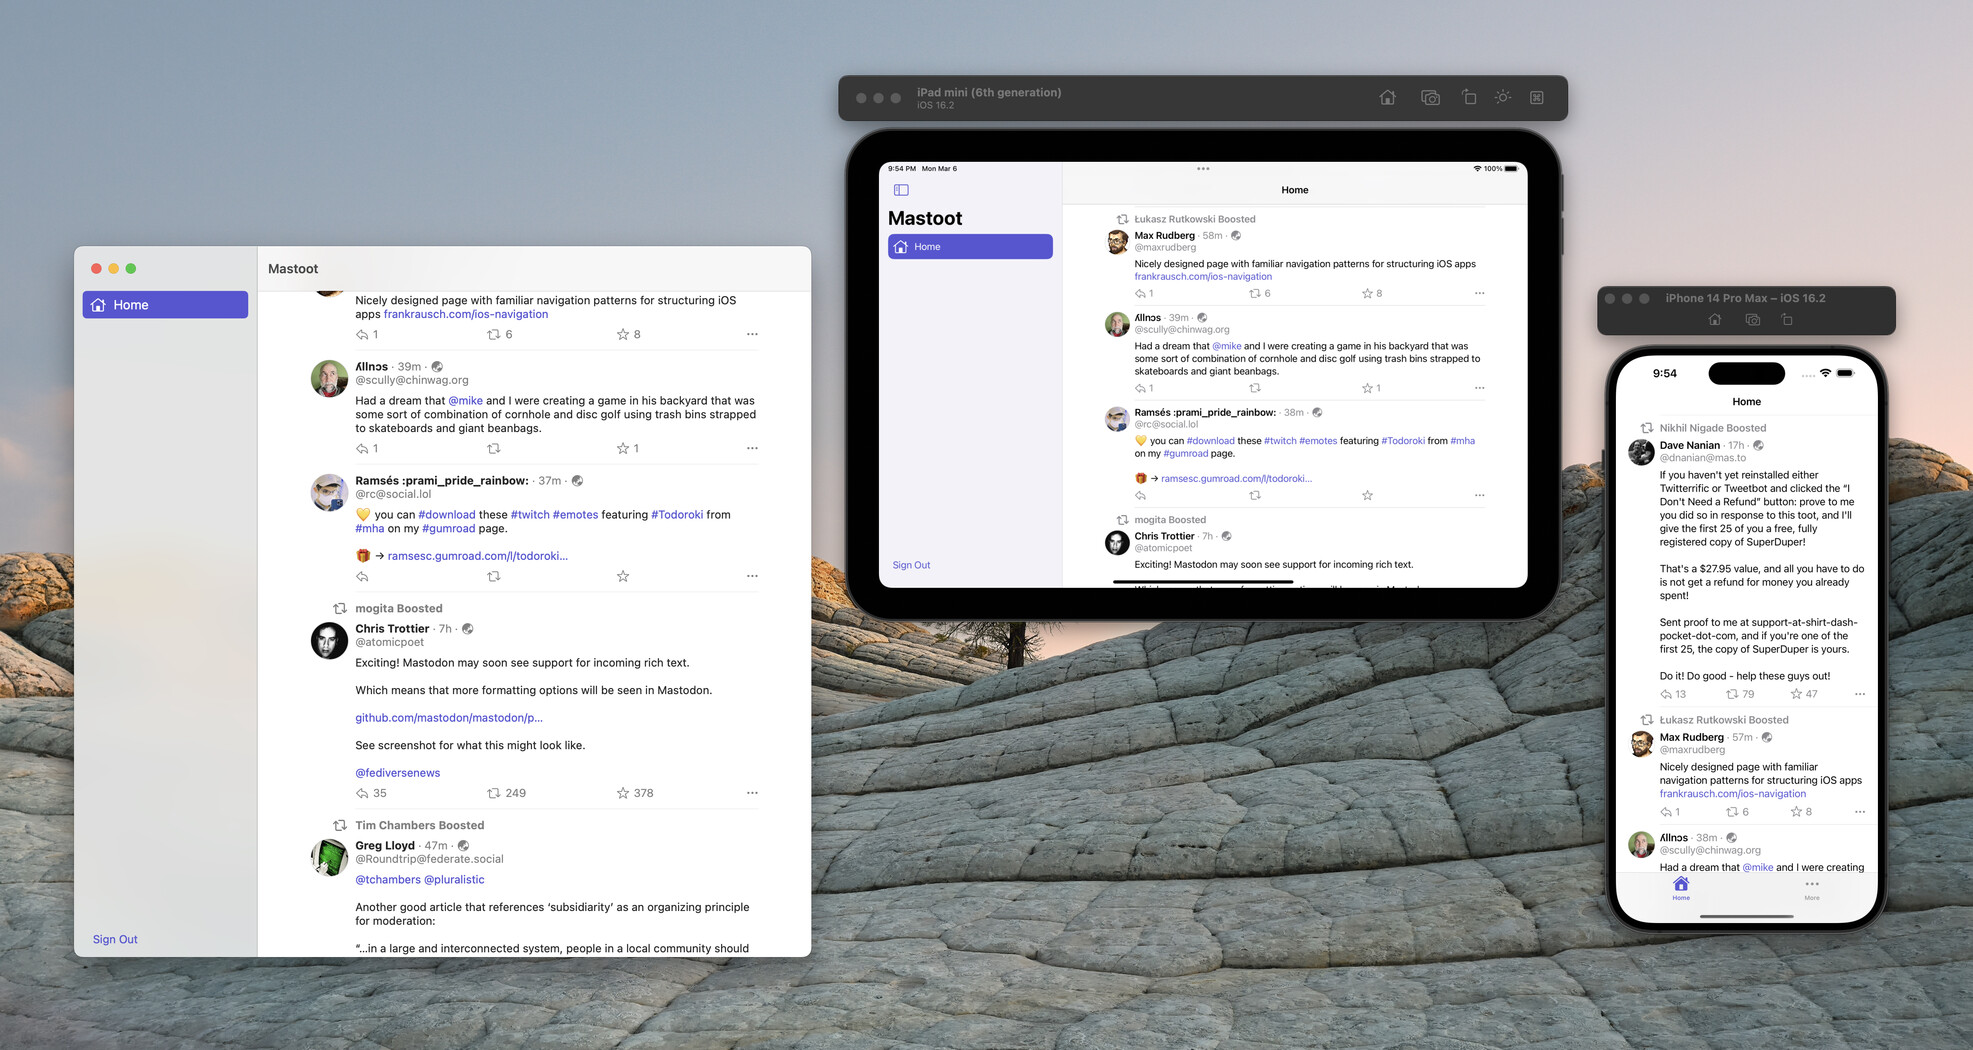The height and width of the screenshot is (1050, 1973).
Task: Click the Home button in the iPhone simulator toolbar
Action: click(x=1715, y=320)
